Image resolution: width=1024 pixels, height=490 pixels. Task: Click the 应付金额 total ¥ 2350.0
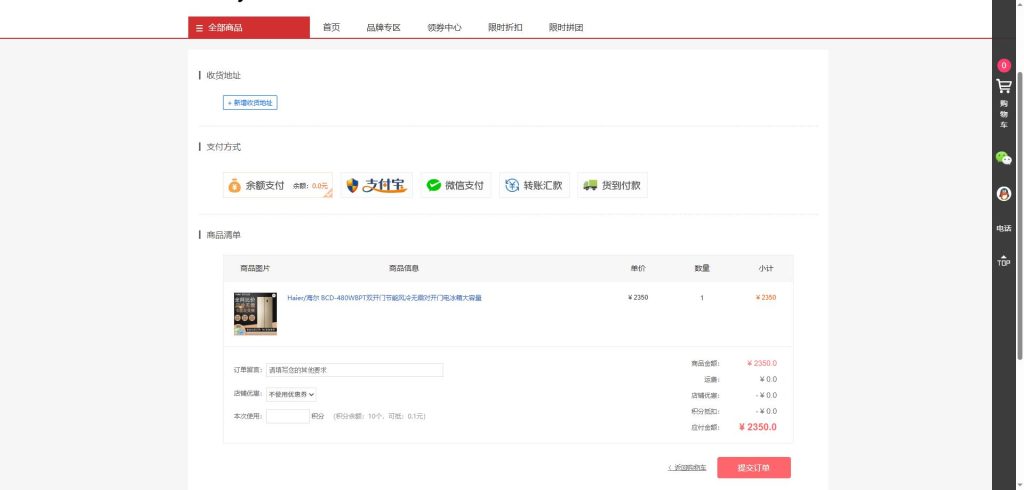[x=758, y=427]
